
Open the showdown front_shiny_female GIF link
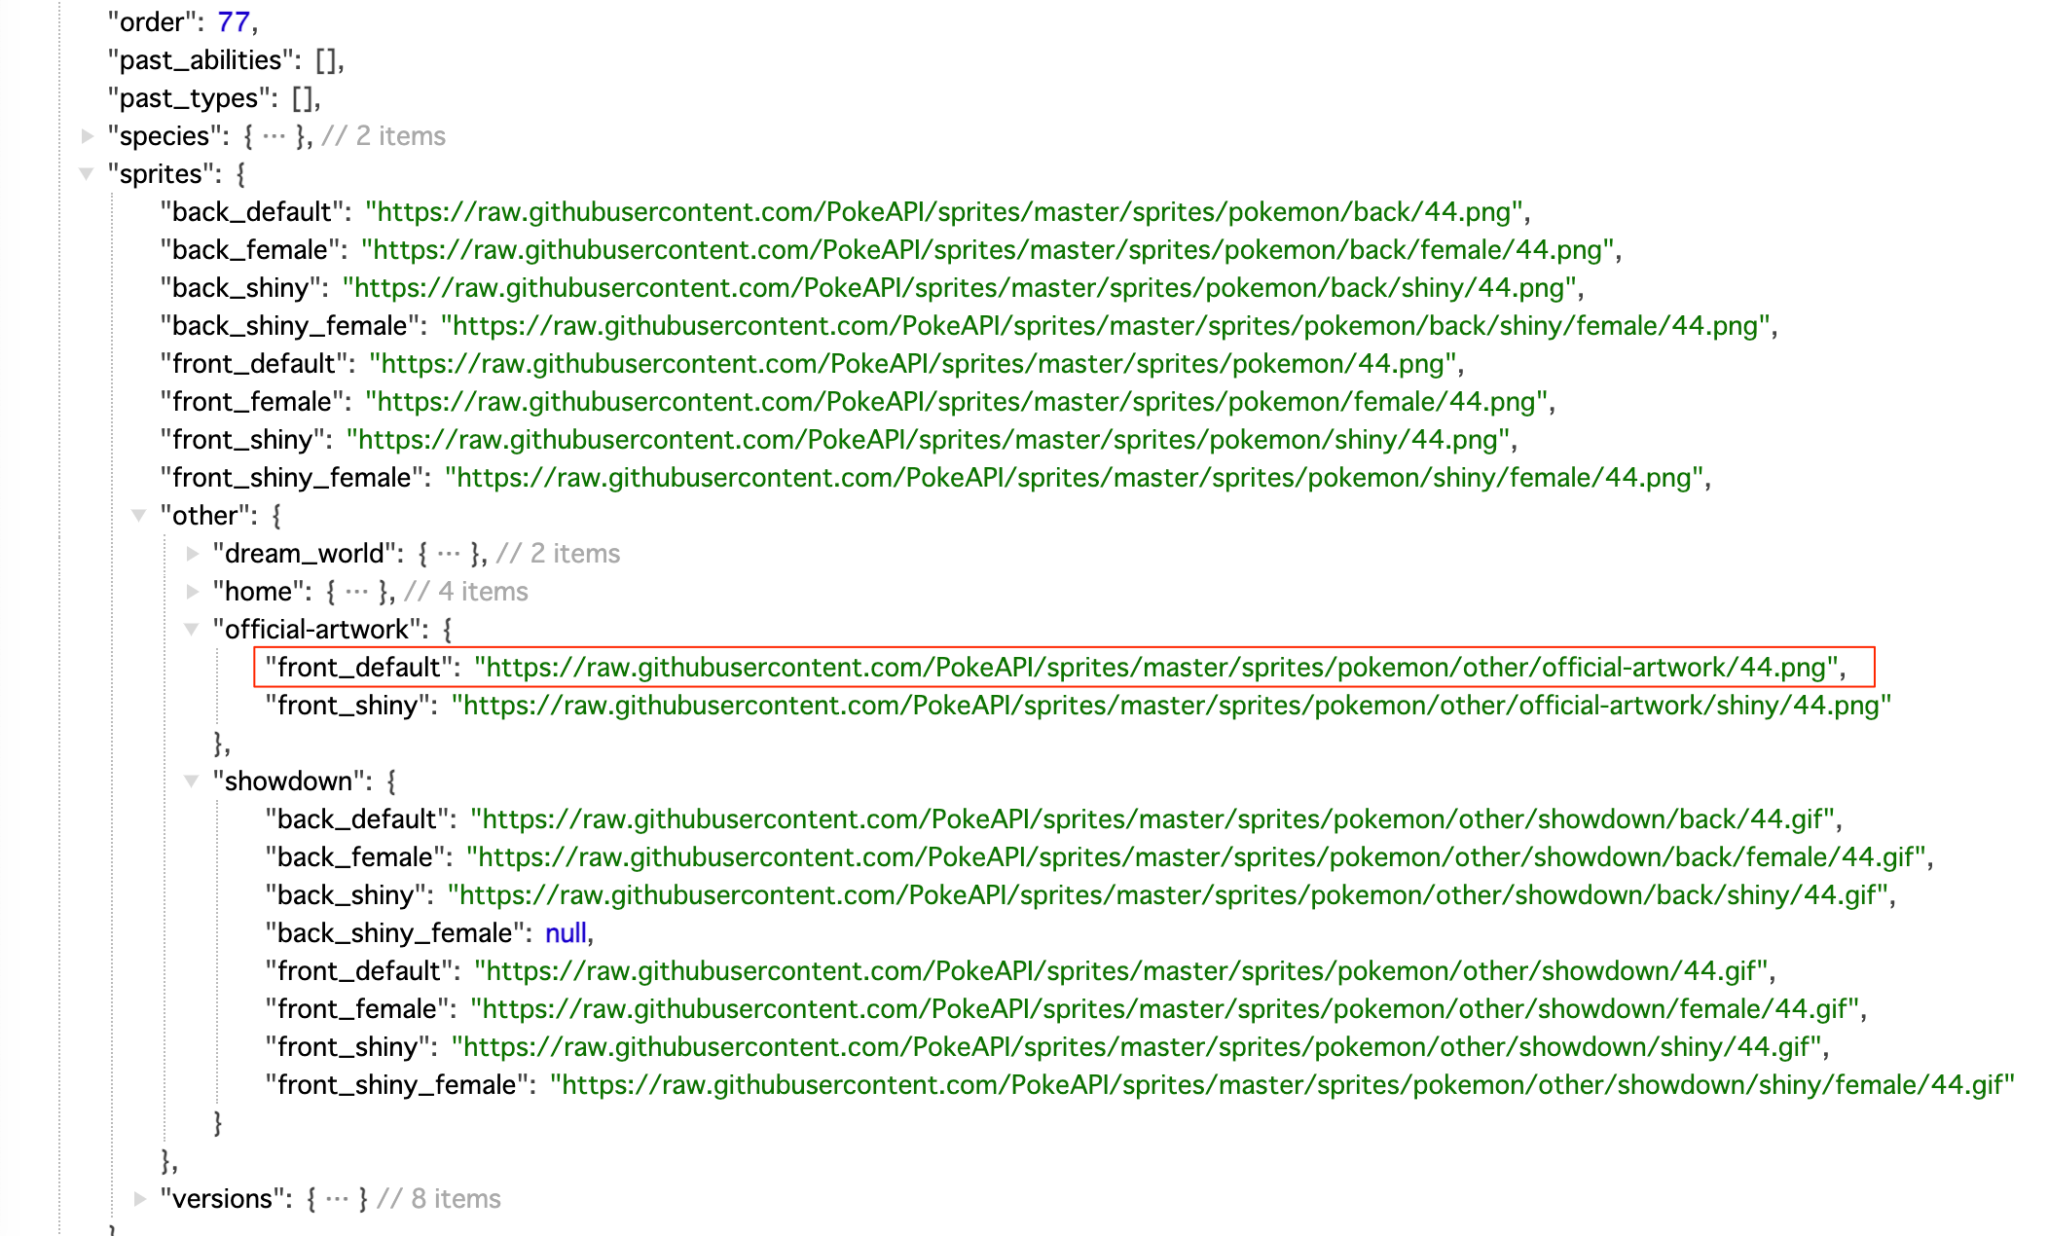[x=1282, y=1085]
